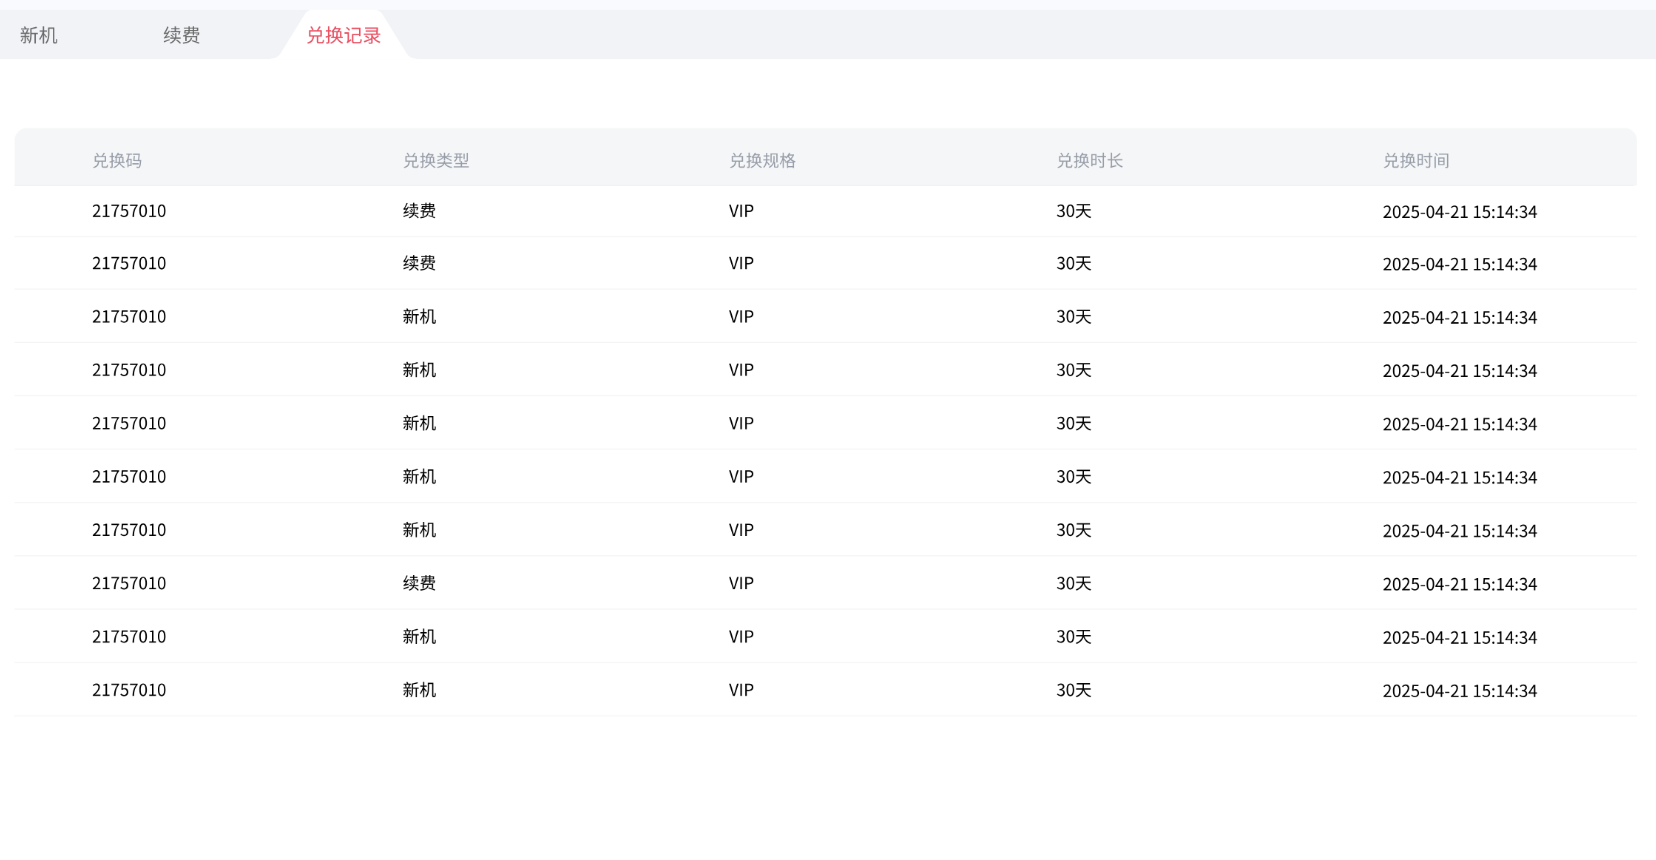Click 续费 type in the first record row
Image resolution: width=1656 pixels, height=860 pixels.
419,211
